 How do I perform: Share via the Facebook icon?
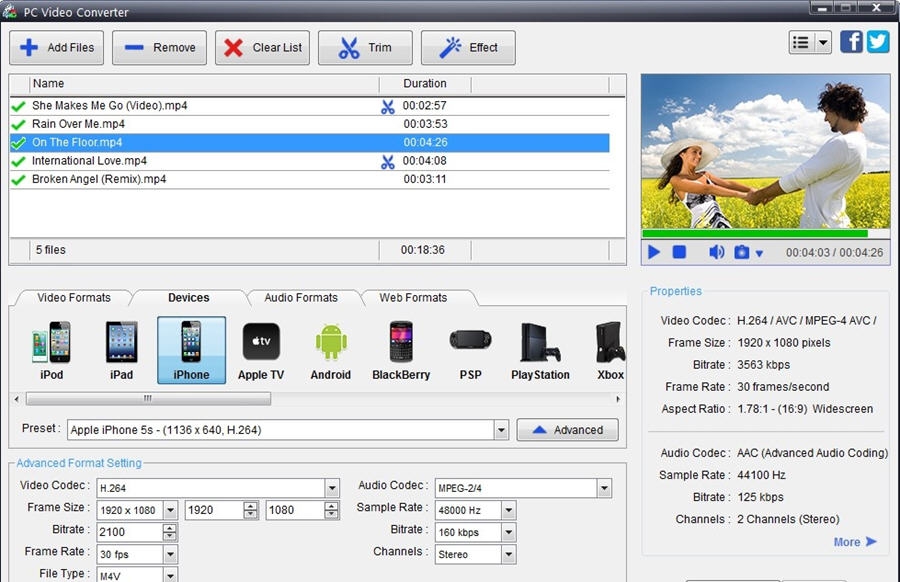[851, 41]
